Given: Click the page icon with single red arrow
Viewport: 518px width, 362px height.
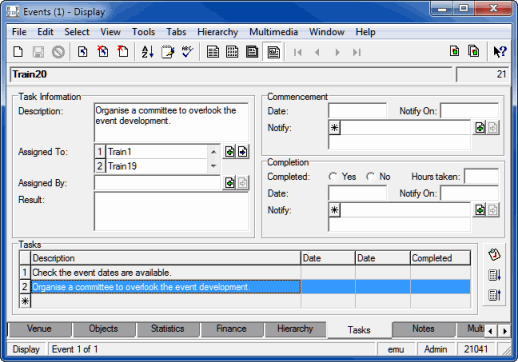Looking at the screenshot, I should pos(123,52).
